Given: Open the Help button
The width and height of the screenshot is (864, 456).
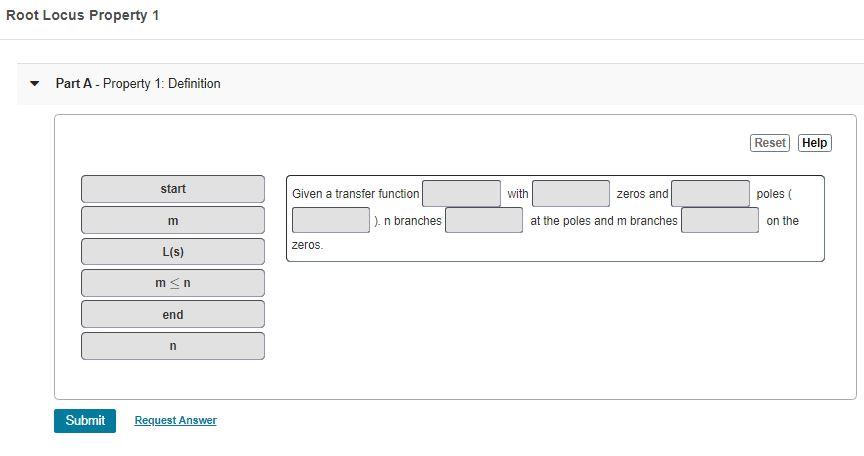Looking at the screenshot, I should (x=814, y=143).
